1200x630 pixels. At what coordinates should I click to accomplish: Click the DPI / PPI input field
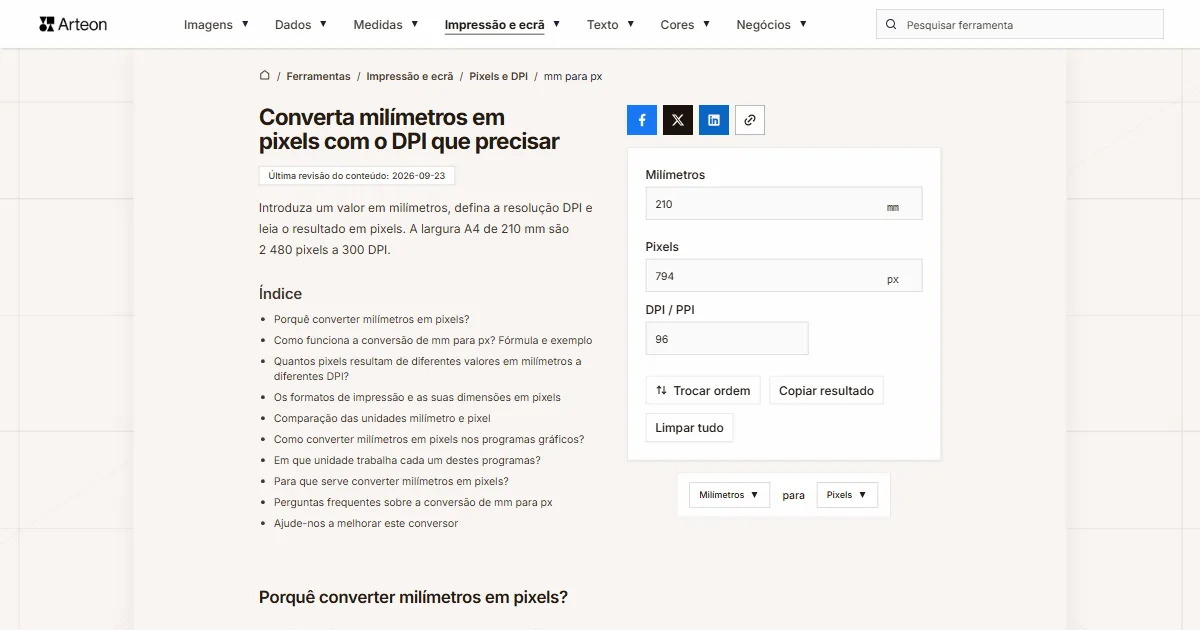pyautogui.click(x=727, y=339)
